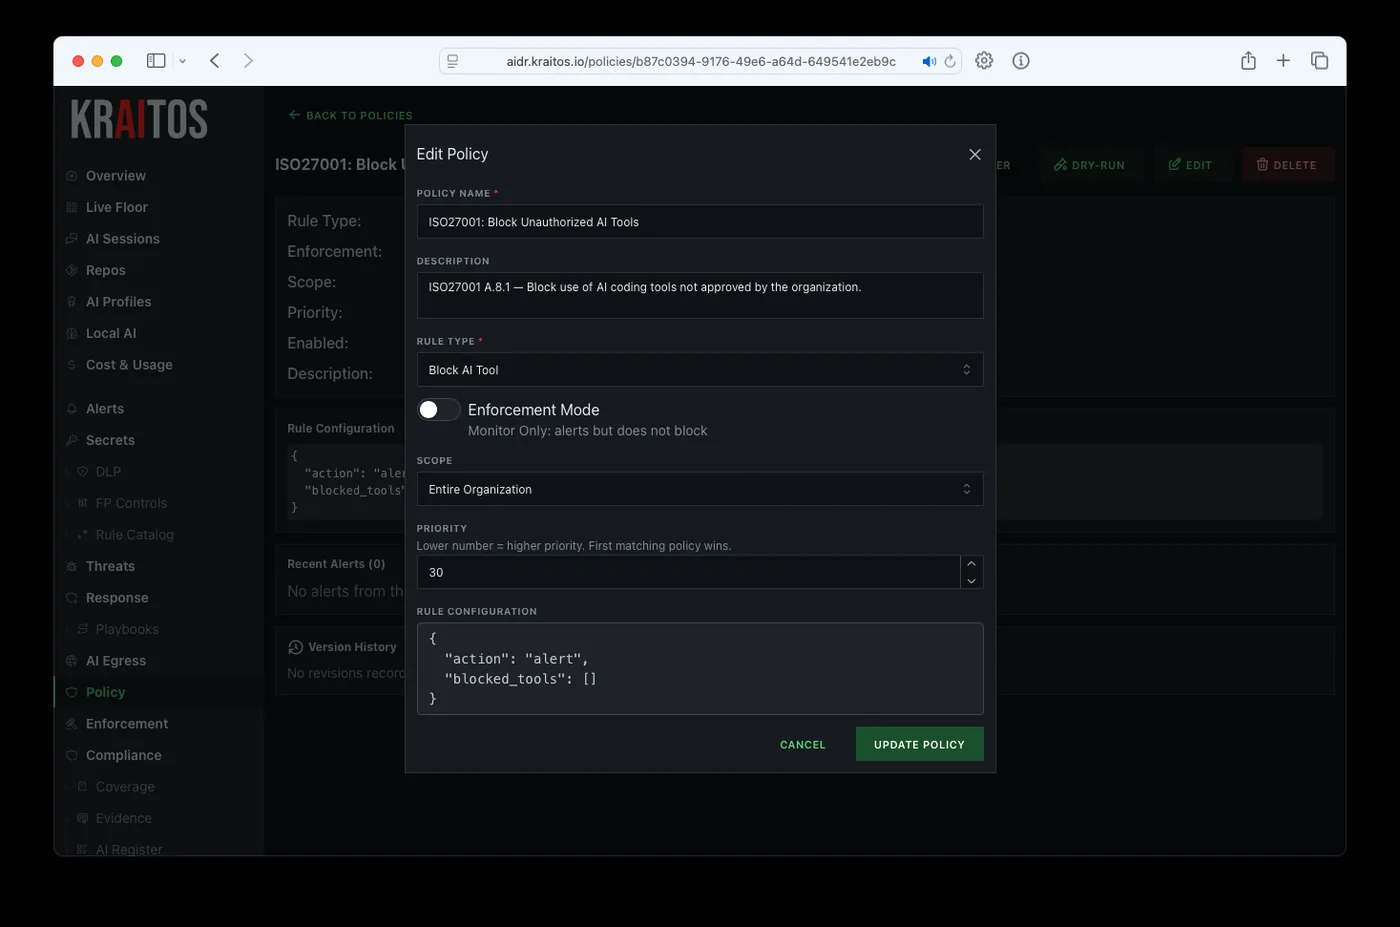Click the Safari address bar URL
This screenshot has width=1400, height=927.
pos(700,61)
